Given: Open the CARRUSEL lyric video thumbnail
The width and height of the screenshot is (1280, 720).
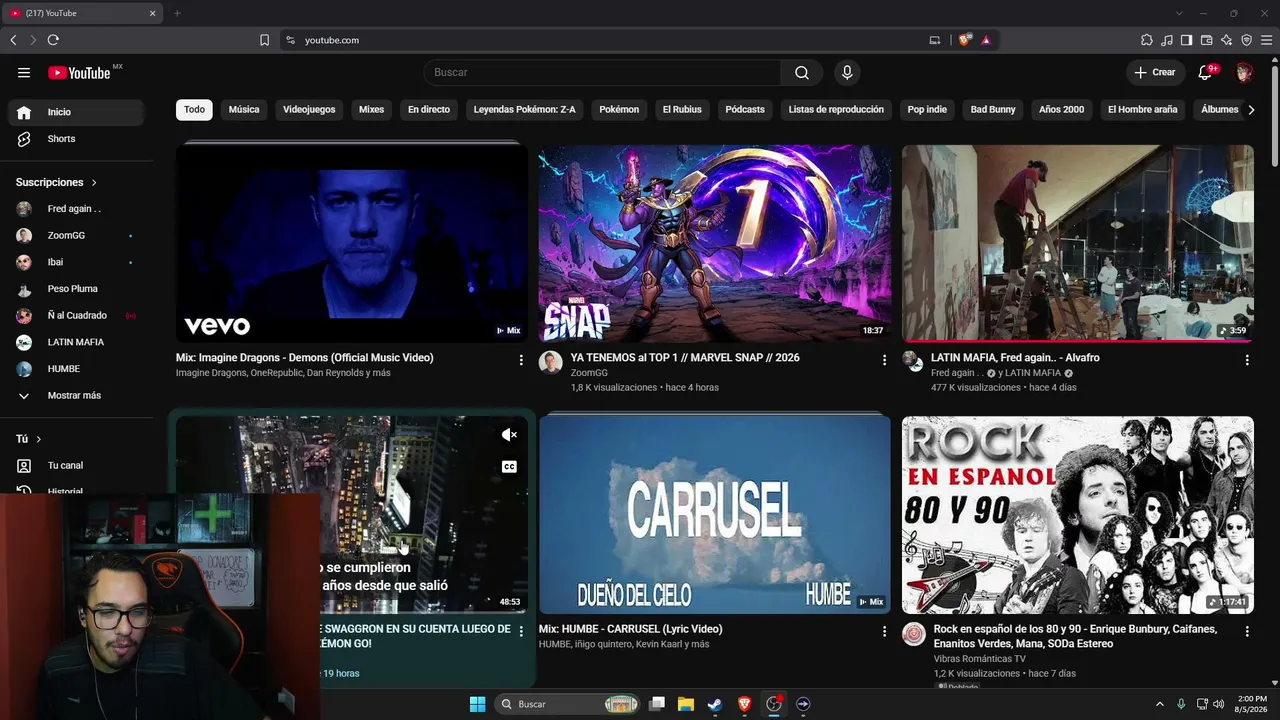Looking at the screenshot, I should point(715,515).
